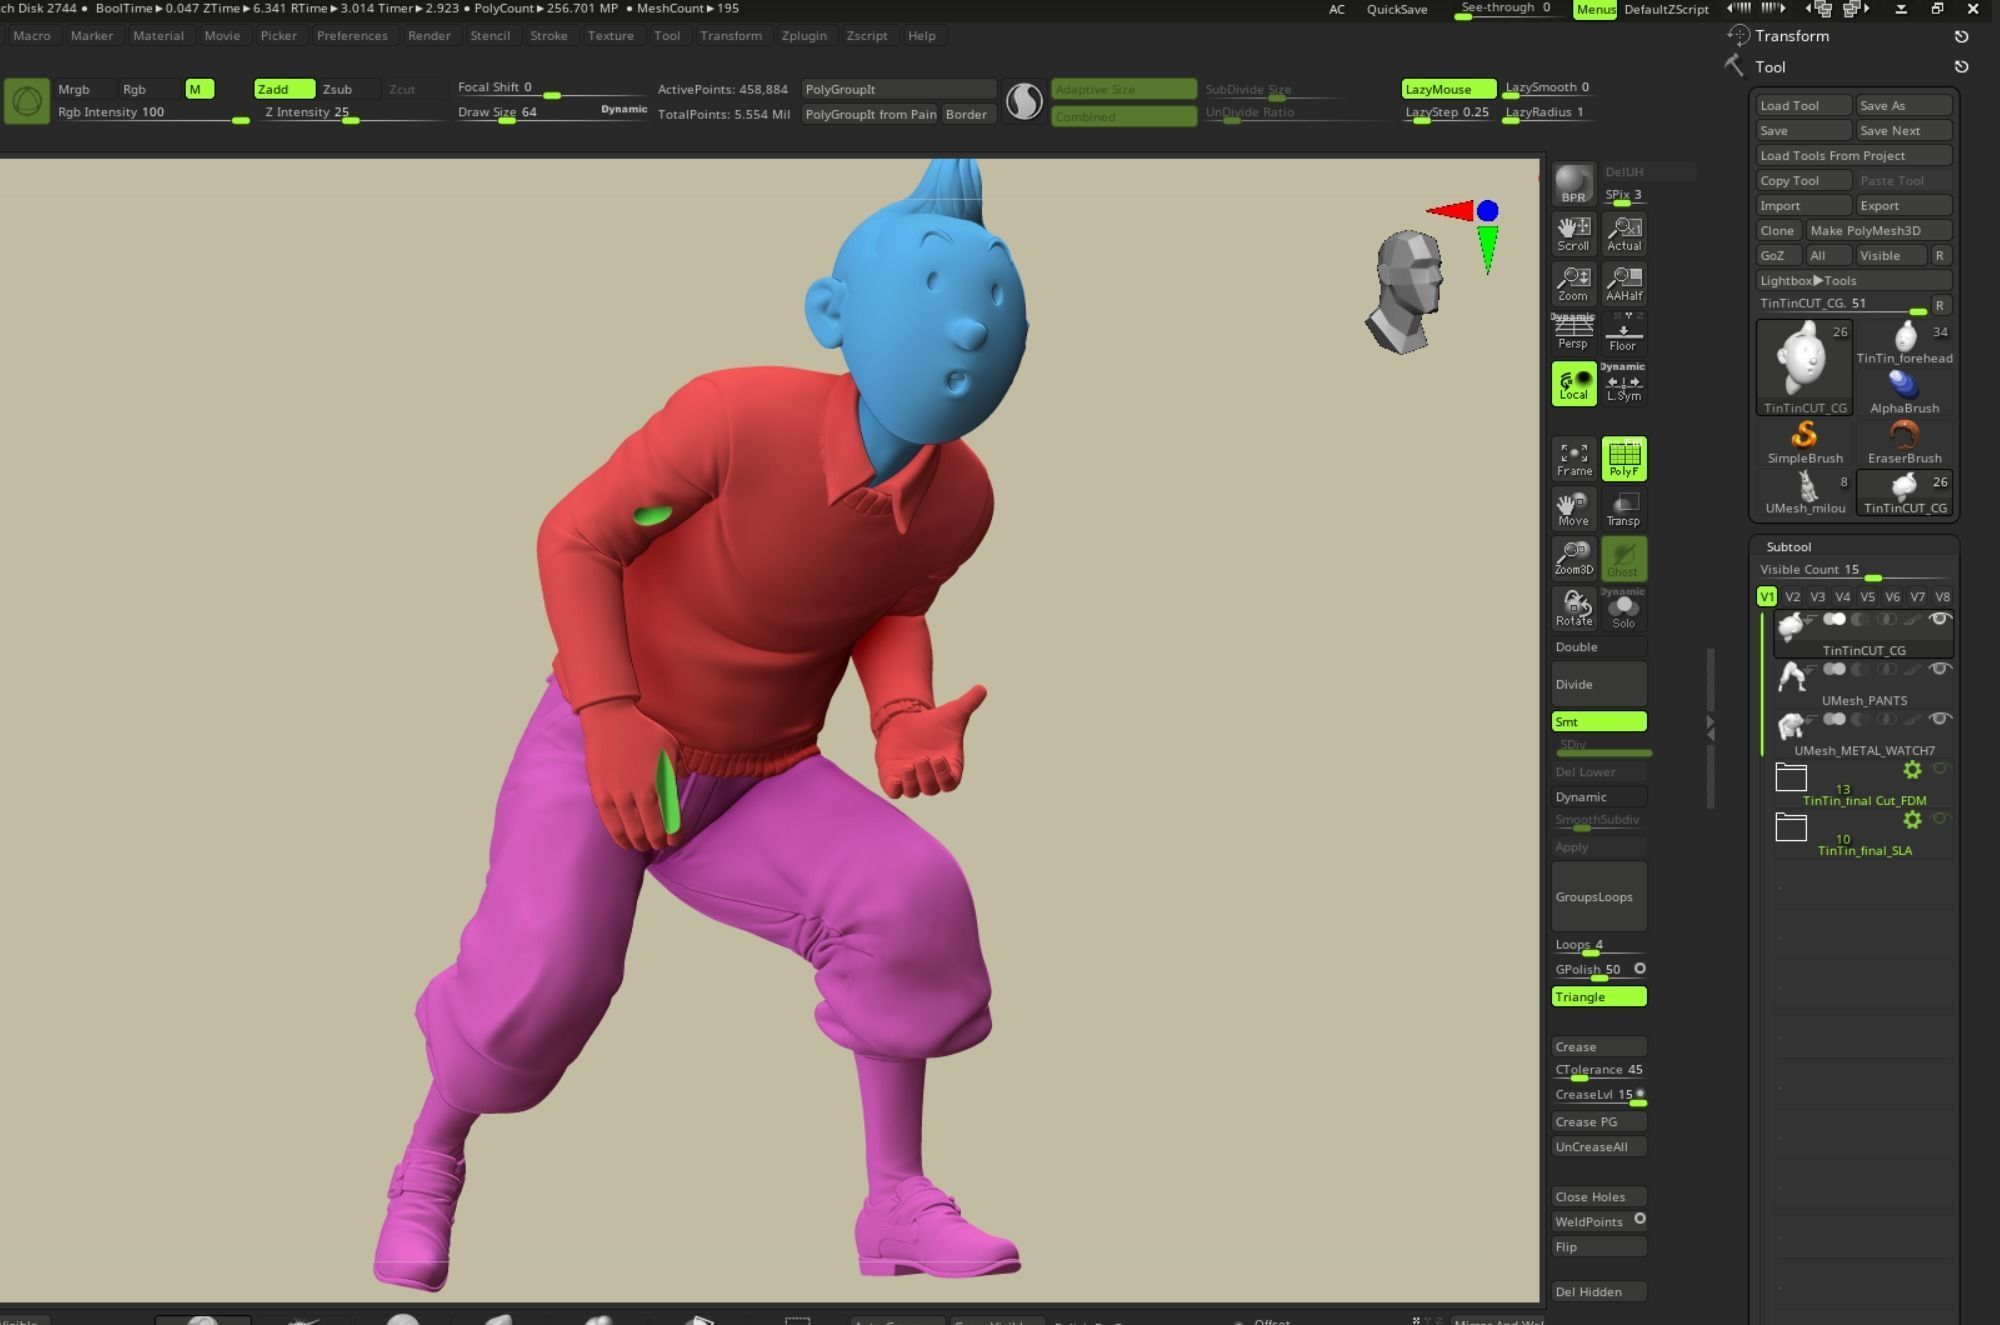This screenshot has width=2000, height=1325.
Task: Toggle the Smt smooth option
Action: [1599, 722]
